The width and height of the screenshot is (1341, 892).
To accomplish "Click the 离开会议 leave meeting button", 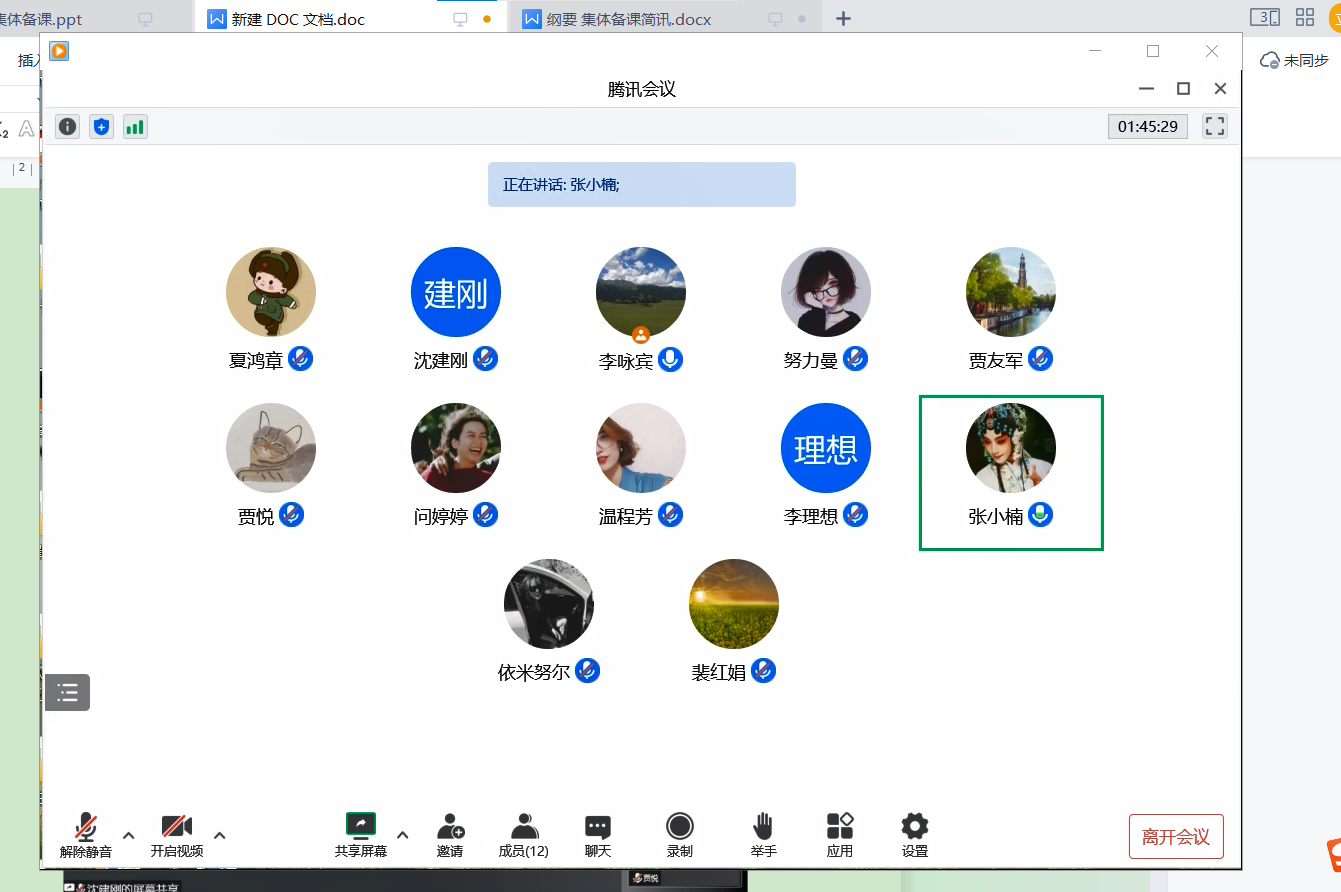I will (1176, 837).
